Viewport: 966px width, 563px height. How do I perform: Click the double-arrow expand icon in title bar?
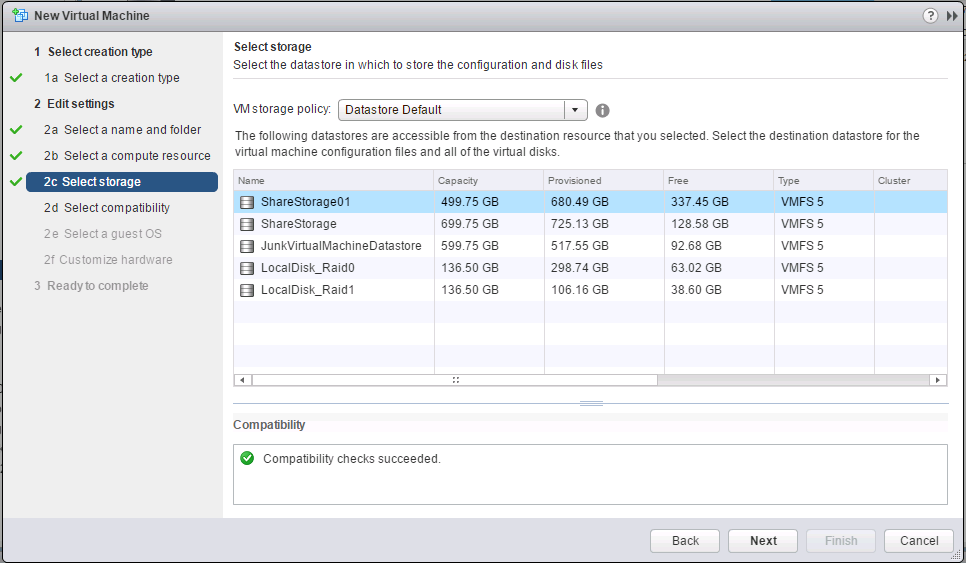[x=952, y=16]
